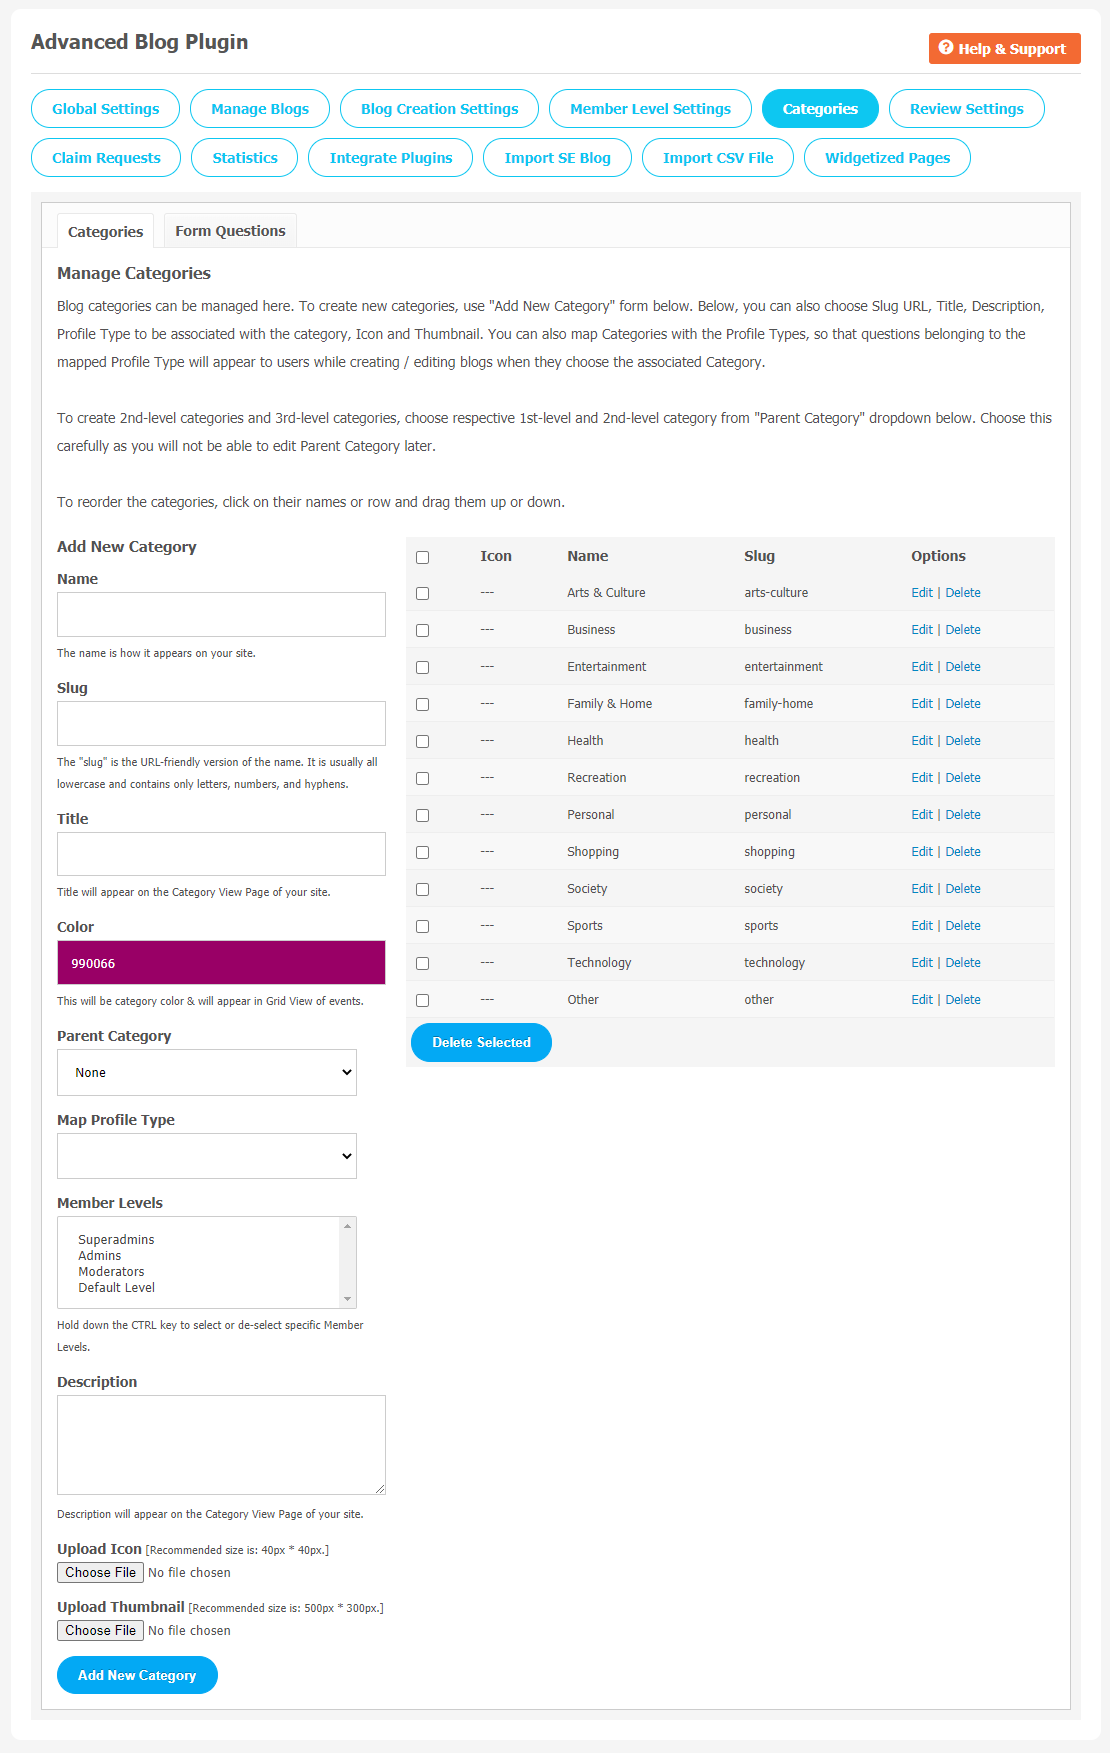Tick the select-all checkbox in table header
The image size is (1110, 1753).
(x=422, y=557)
